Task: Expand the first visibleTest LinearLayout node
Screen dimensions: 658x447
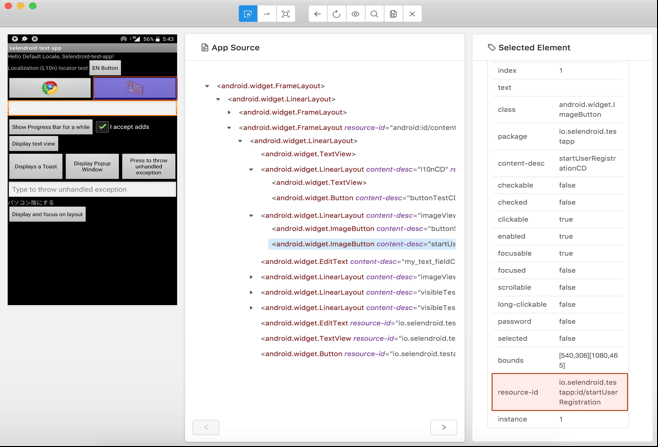Action: 251,293
